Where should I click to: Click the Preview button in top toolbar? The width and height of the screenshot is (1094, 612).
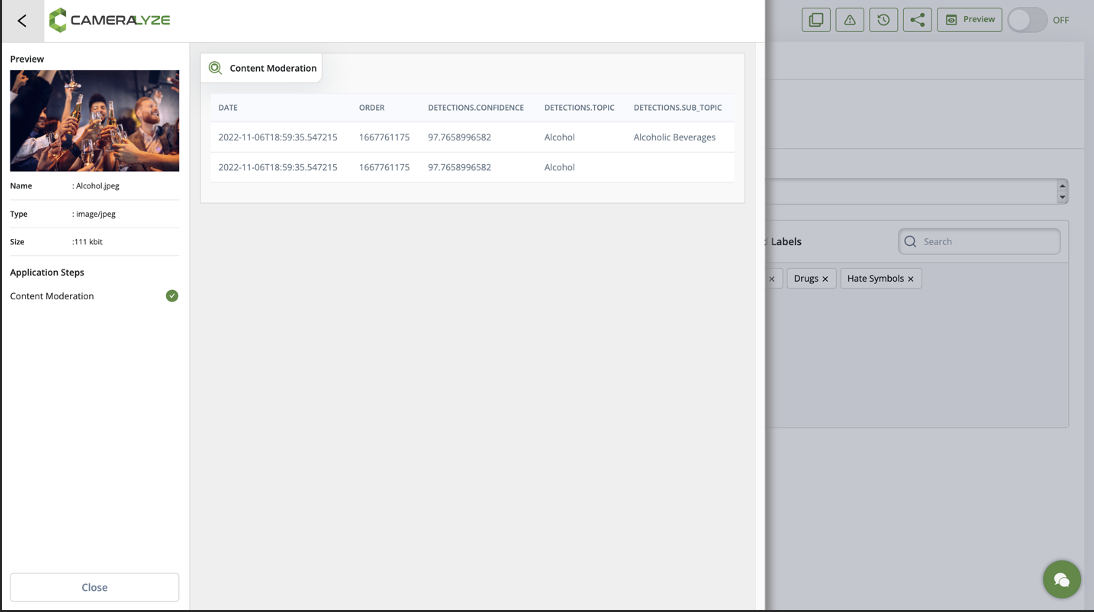[x=970, y=20]
